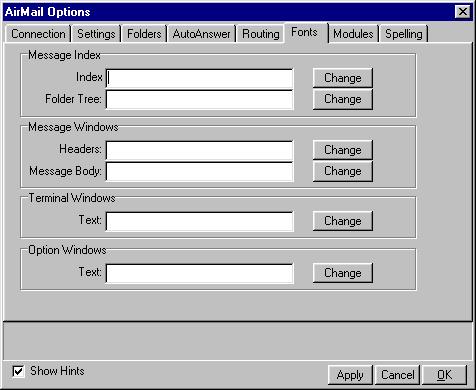This screenshot has height=390, width=476.
Task: Open the Routing tab
Action: click(260, 34)
